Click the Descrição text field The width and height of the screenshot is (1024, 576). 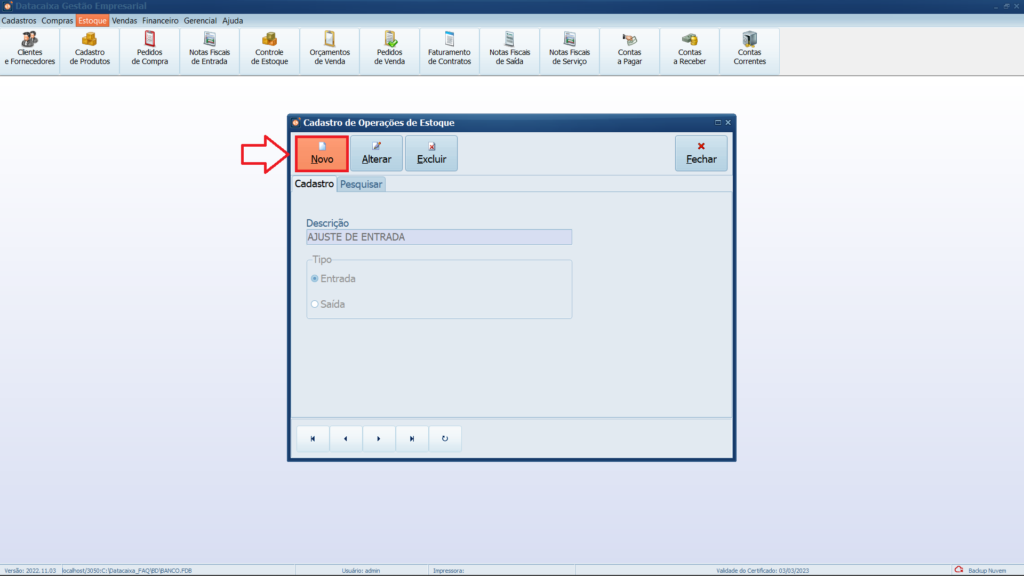coord(439,237)
